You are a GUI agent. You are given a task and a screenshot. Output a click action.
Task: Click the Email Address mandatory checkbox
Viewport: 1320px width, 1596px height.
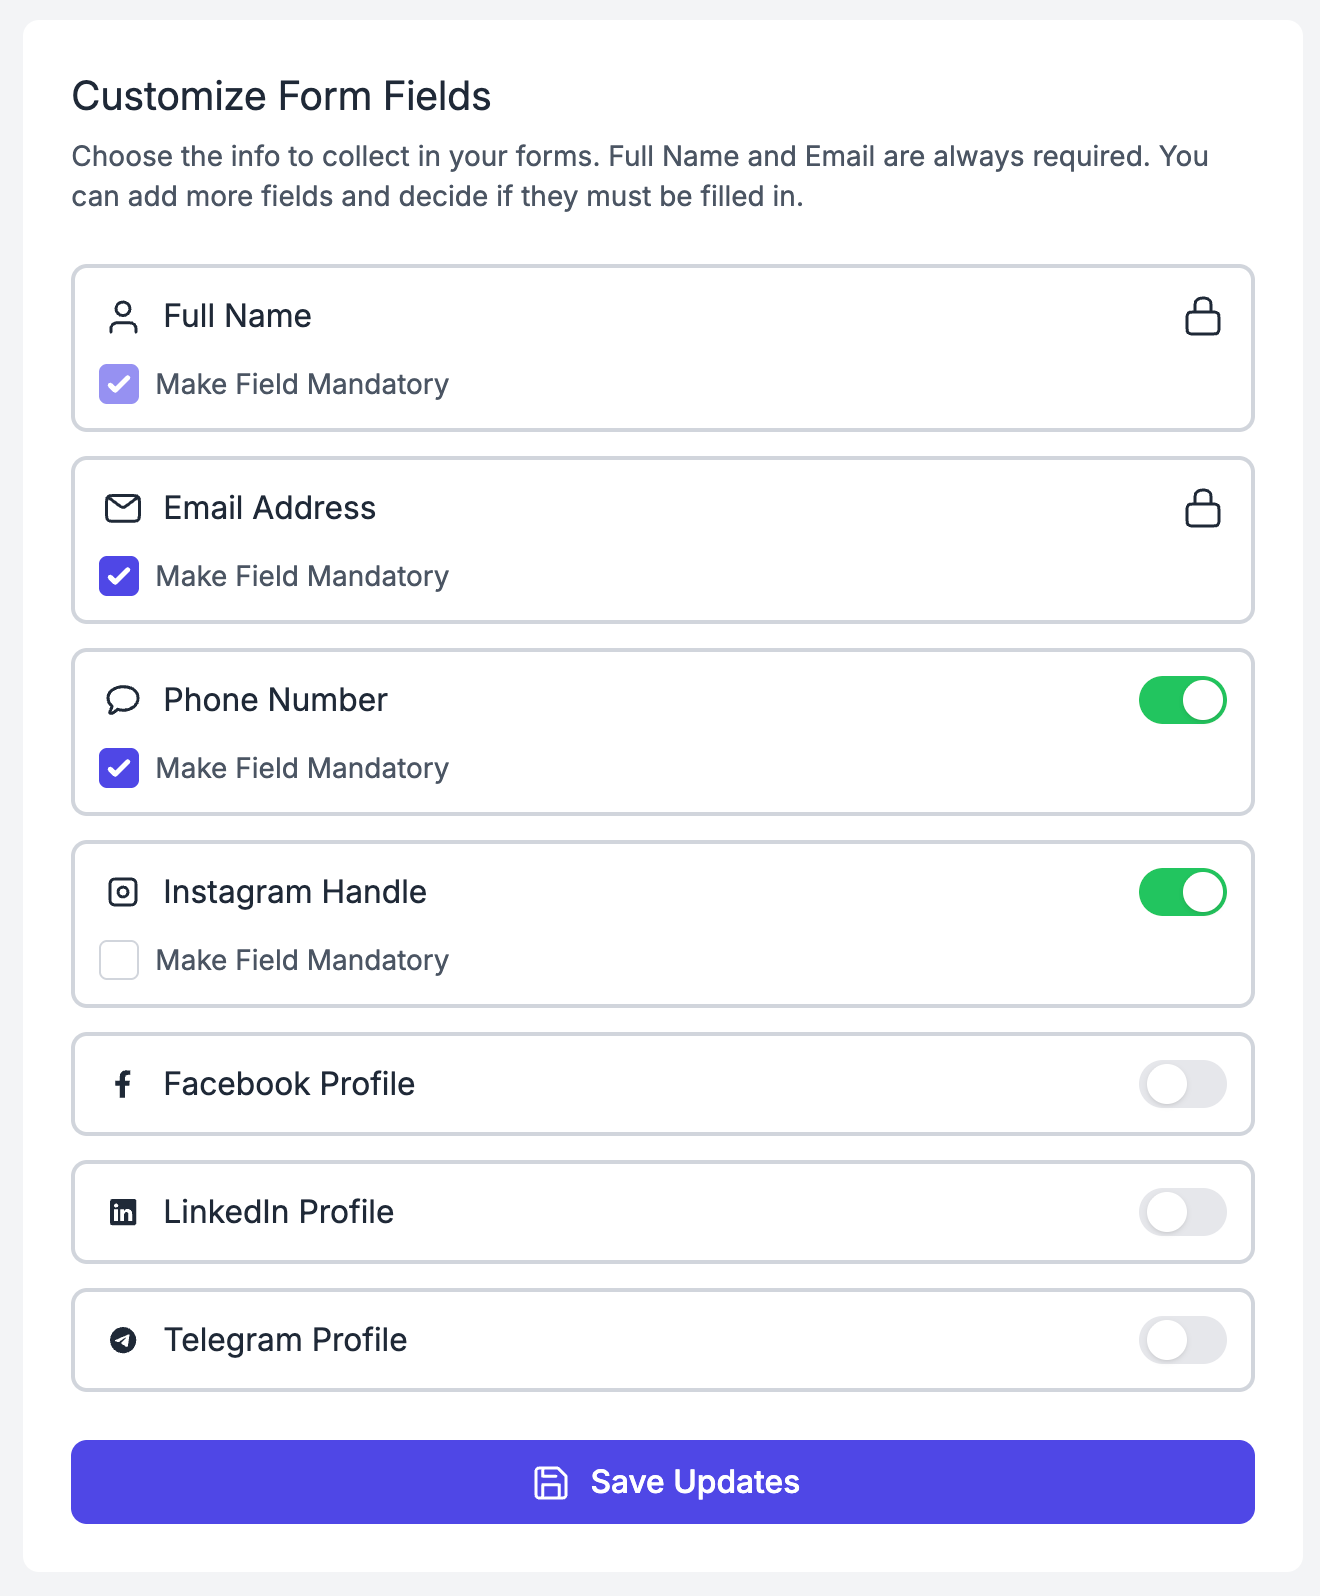click(119, 576)
